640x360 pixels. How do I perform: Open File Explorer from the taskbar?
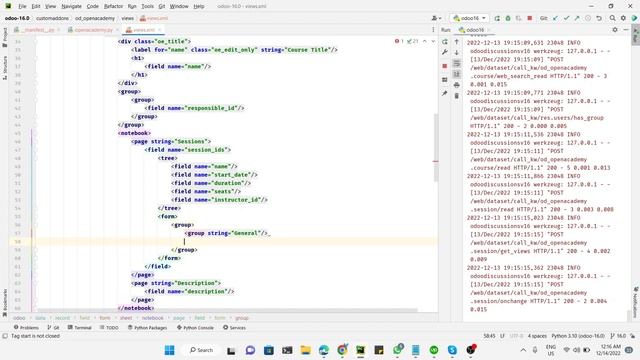point(305,350)
